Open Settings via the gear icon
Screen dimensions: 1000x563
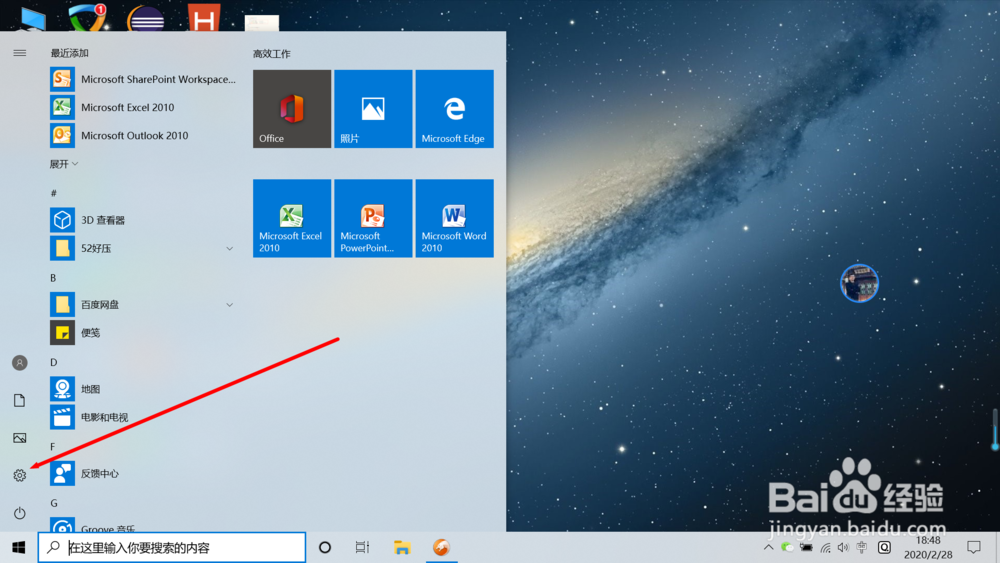point(20,475)
